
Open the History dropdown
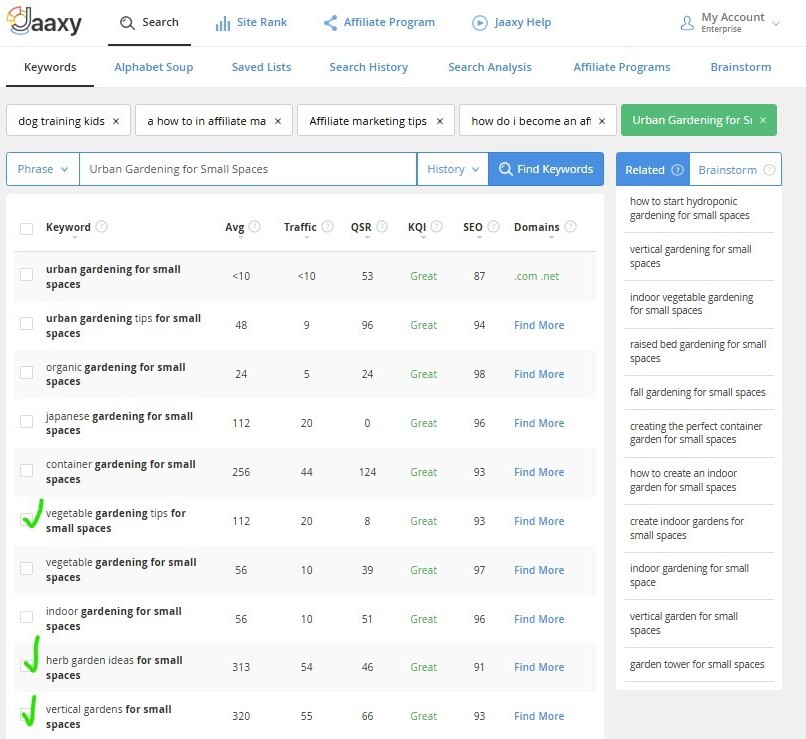(x=453, y=169)
